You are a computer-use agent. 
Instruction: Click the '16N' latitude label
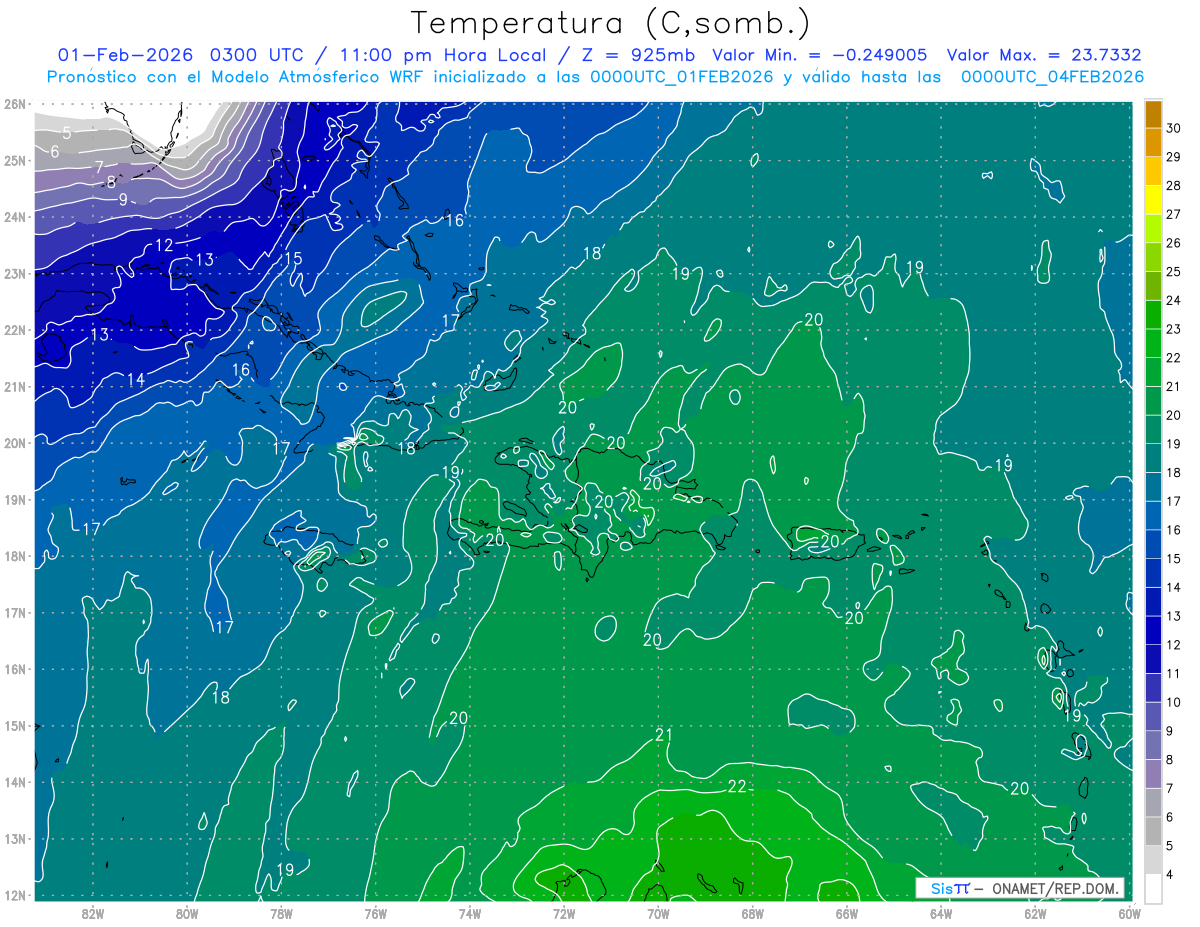pyautogui.click(x=14, y=669)
